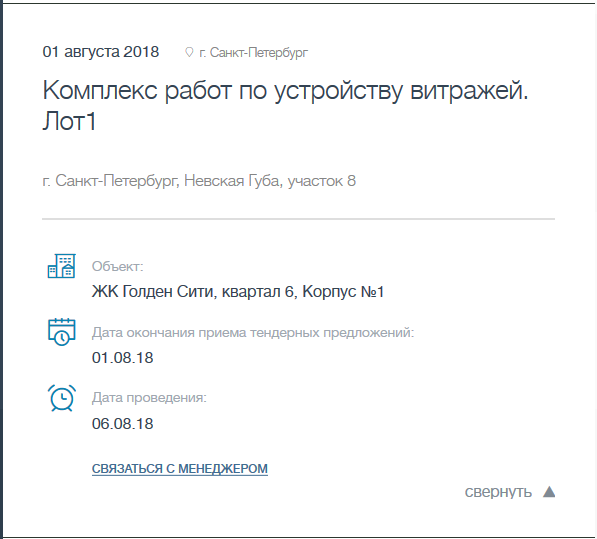Open 'Связаться с менеджером' link
Screen dimensions: 597x539
click(180, 469)
